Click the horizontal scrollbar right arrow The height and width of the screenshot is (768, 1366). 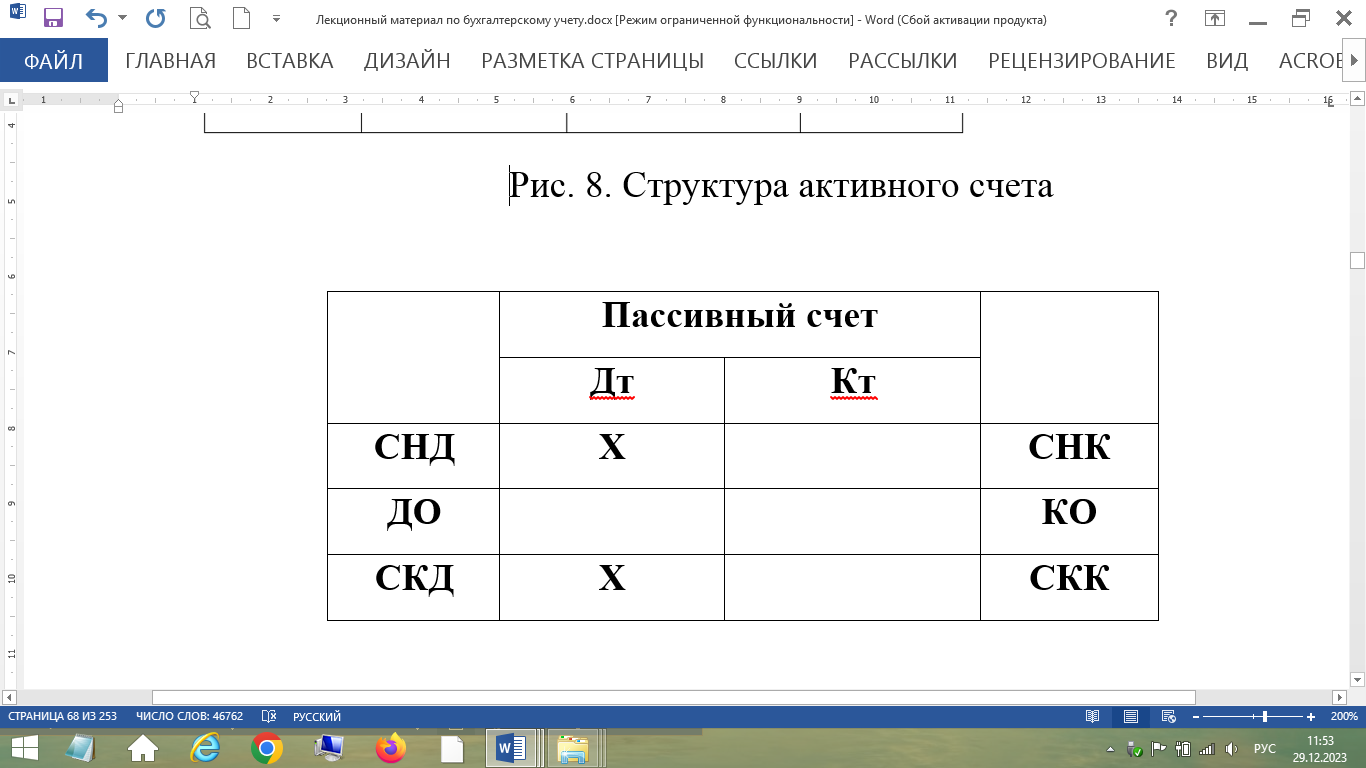point(1341,697)
